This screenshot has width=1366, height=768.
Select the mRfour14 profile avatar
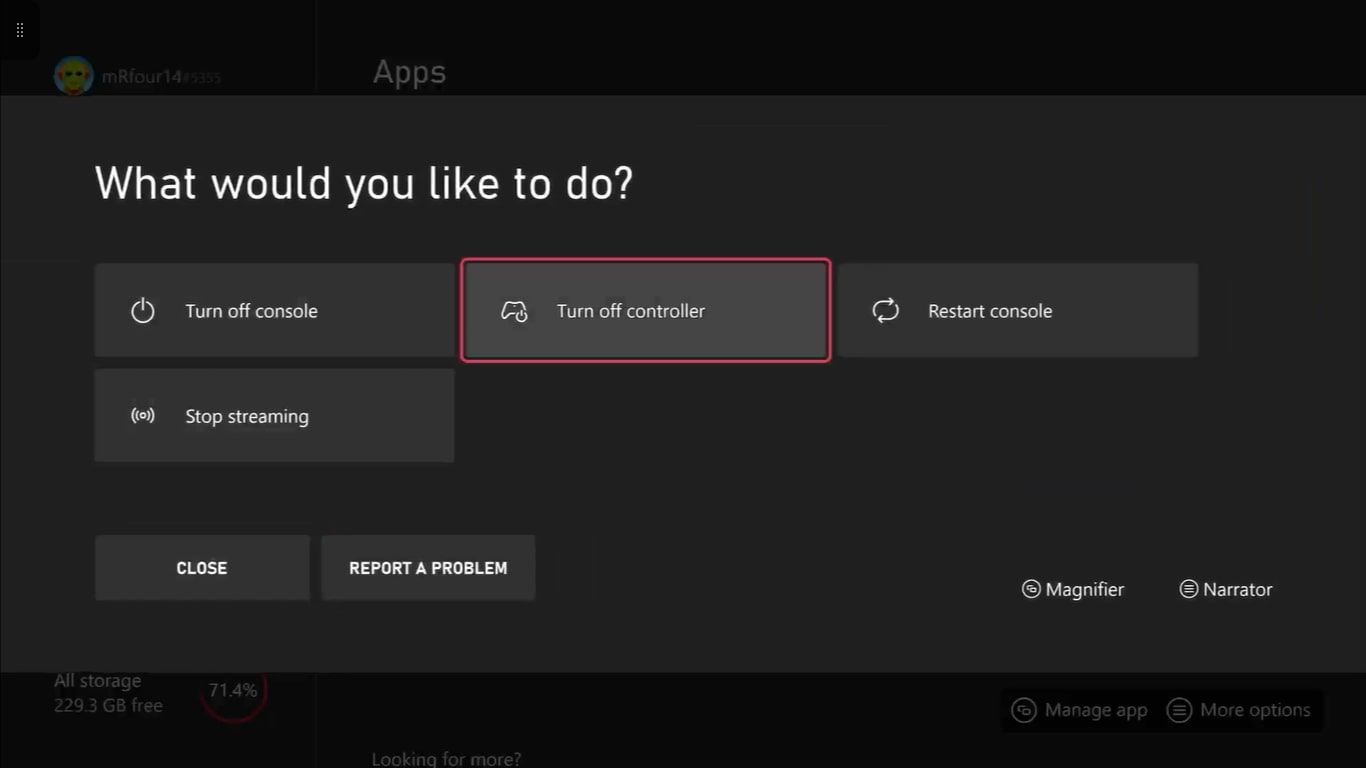(73, 75)
